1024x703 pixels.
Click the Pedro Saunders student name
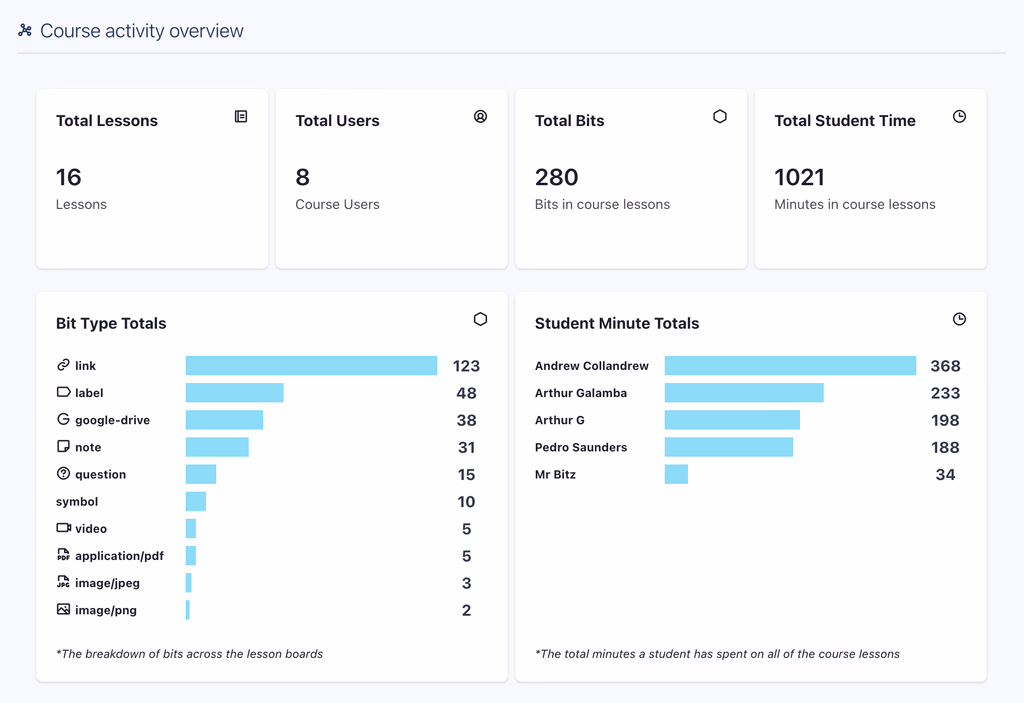(581, 447)
